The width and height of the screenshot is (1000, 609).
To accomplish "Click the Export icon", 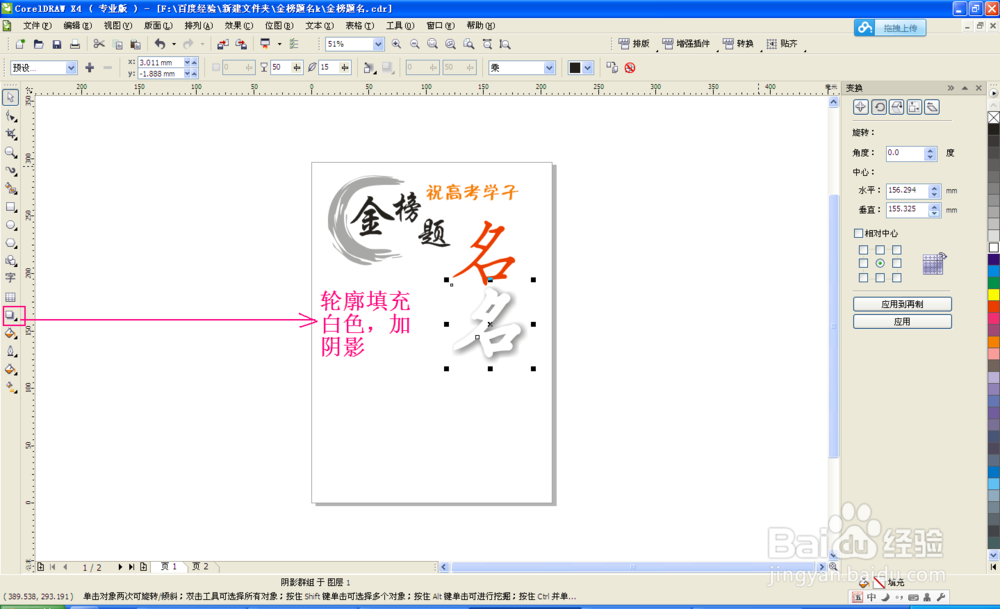I will 241,44.
